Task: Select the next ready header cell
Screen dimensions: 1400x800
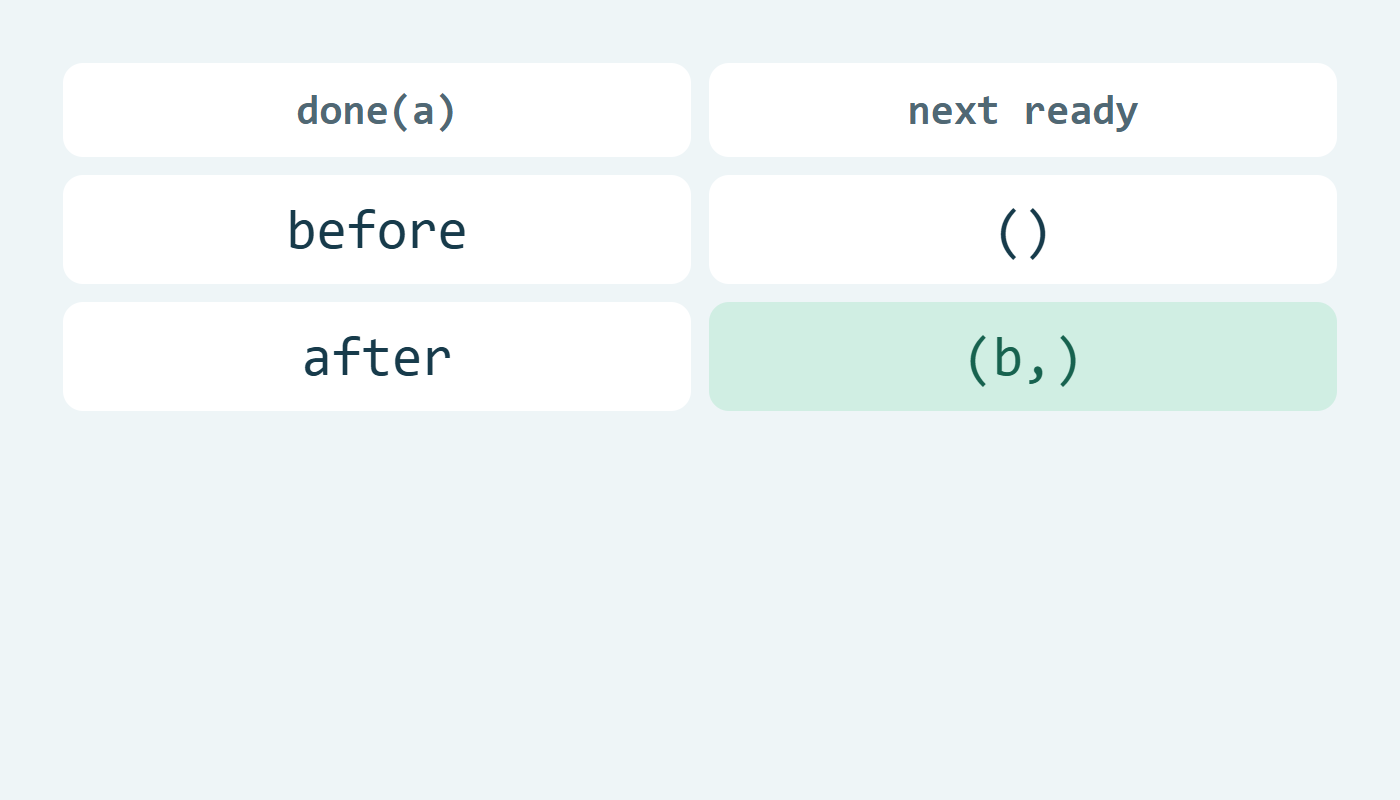Action: 1023,110
